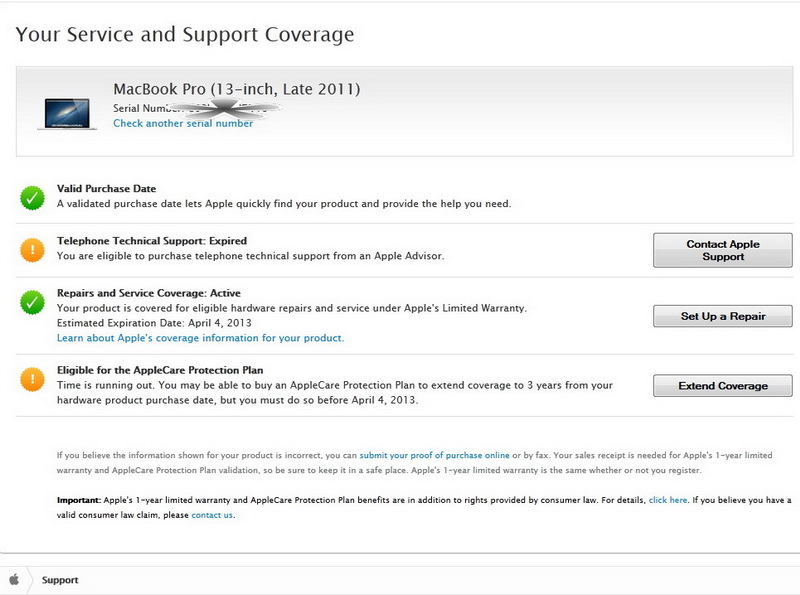
Task: Click the Important: notice label
Action: (x=79, y=500)
